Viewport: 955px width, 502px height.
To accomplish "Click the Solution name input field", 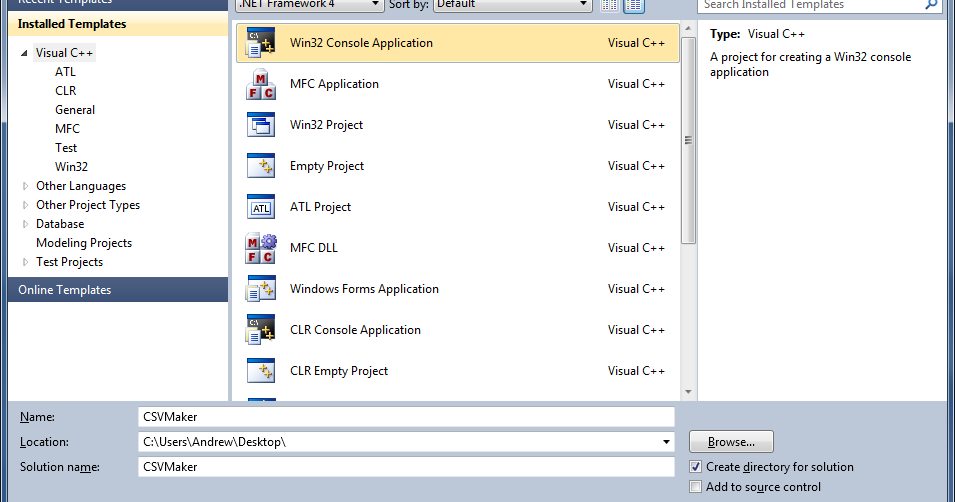I will pyautogui.click(x=406, y=467).
